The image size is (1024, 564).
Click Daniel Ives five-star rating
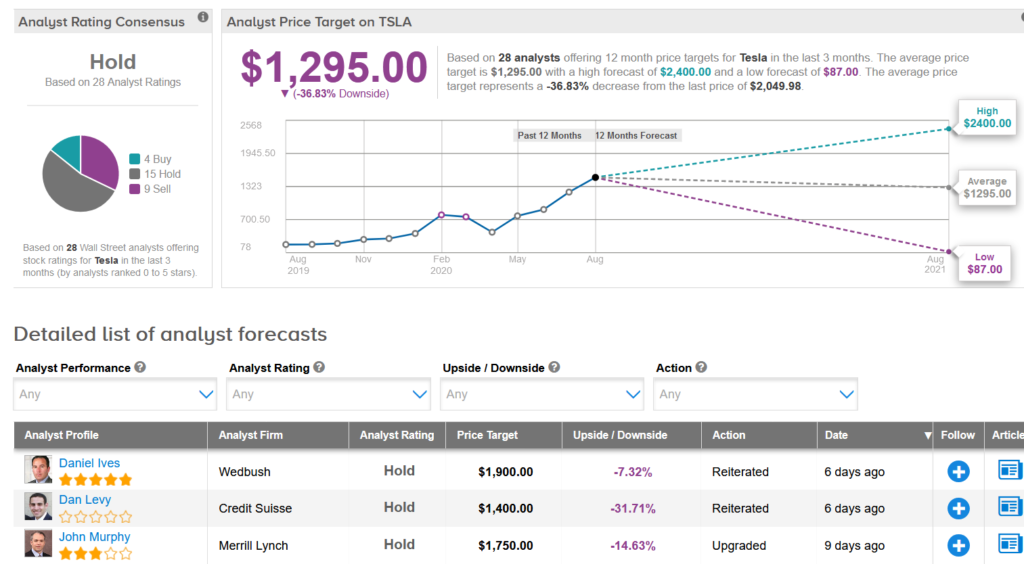95,480
